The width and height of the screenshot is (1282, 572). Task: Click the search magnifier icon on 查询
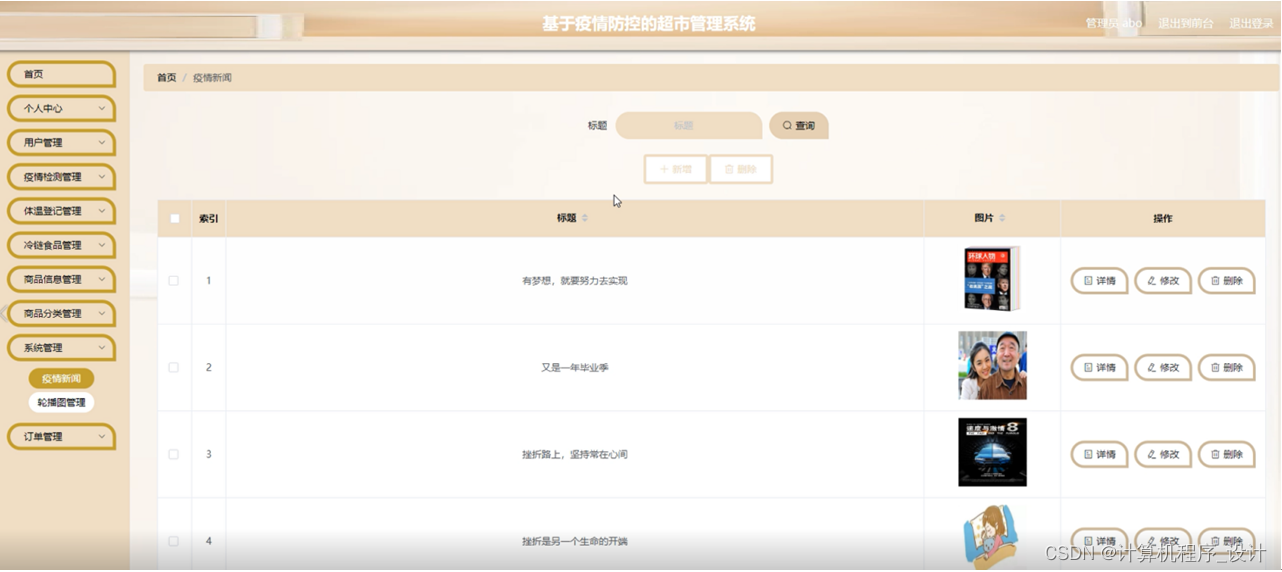(787, 126)
